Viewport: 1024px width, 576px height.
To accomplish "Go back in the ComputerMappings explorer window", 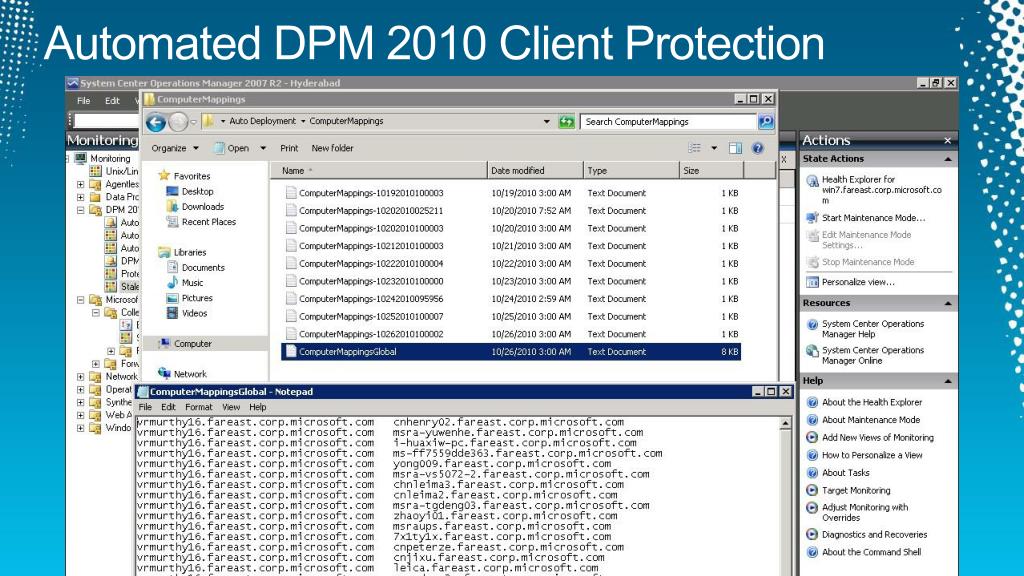I will [x=156, y=122].
